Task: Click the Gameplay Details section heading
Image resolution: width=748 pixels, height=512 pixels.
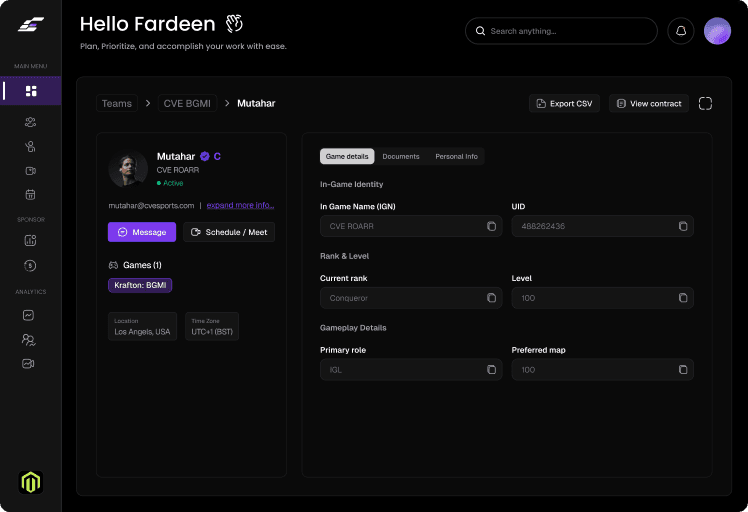Action: (353, 328)
